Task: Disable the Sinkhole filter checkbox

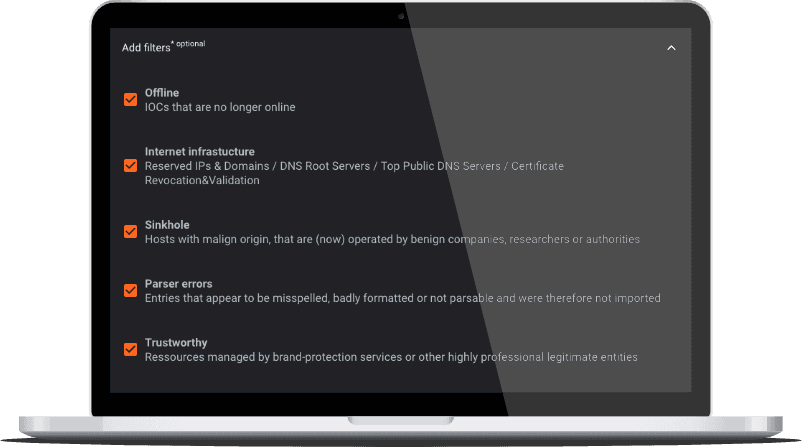Action: pos(130,231)
